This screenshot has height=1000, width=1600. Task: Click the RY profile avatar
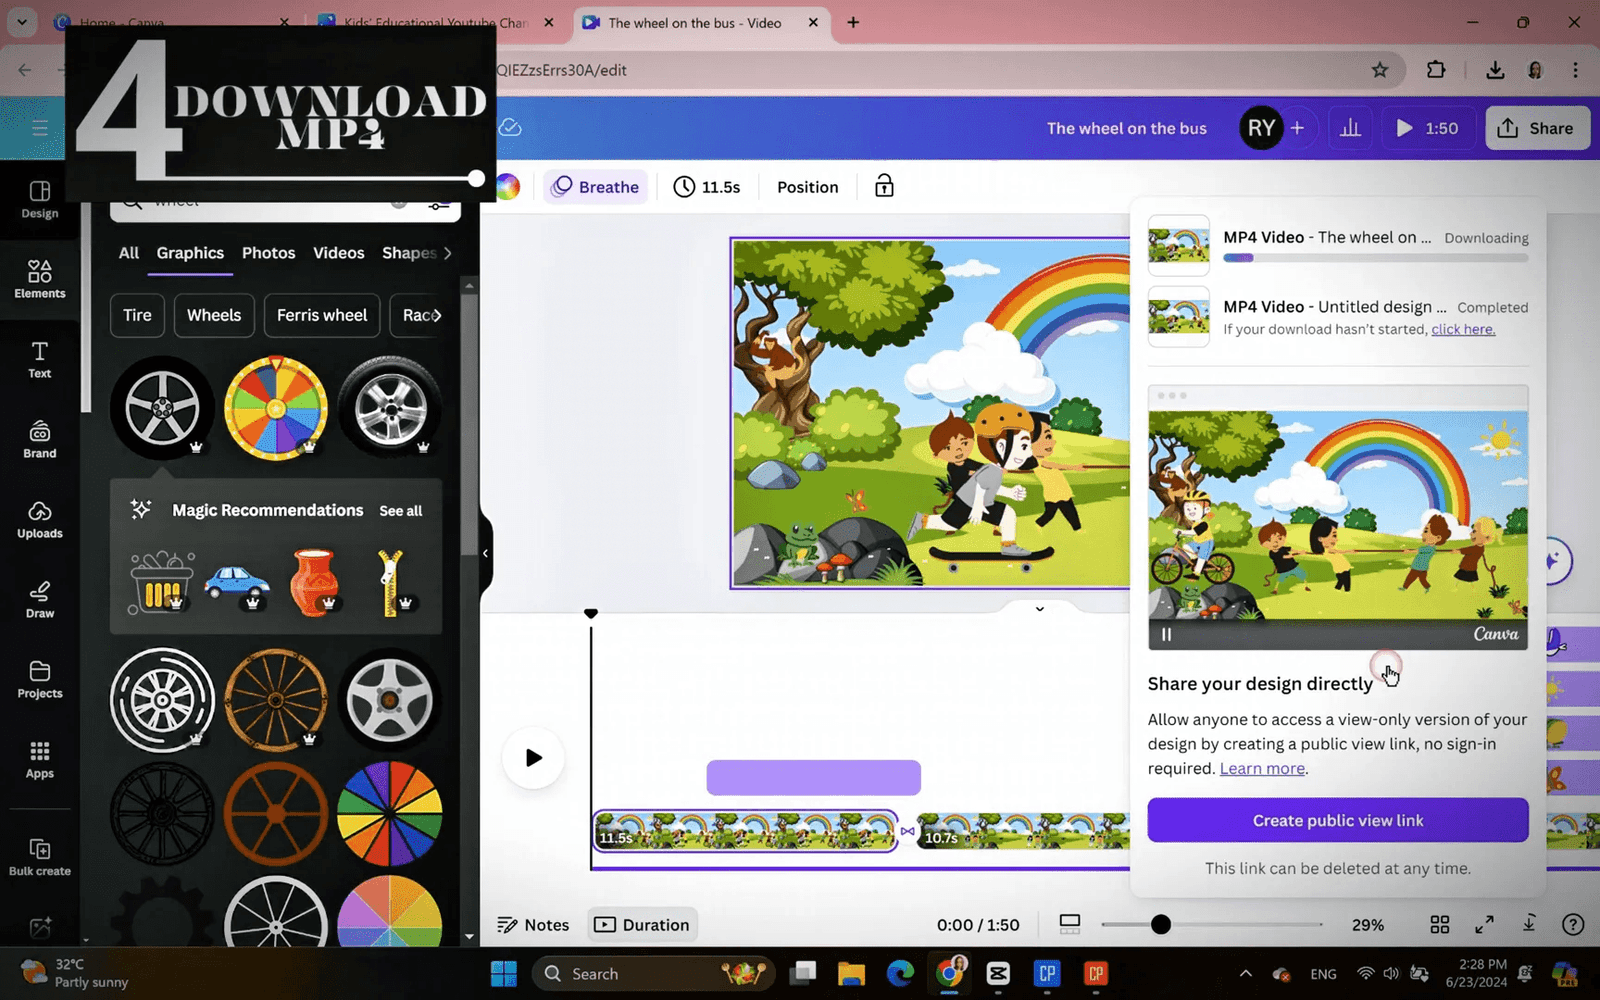pyautogui.click(x=1261, y=128)
